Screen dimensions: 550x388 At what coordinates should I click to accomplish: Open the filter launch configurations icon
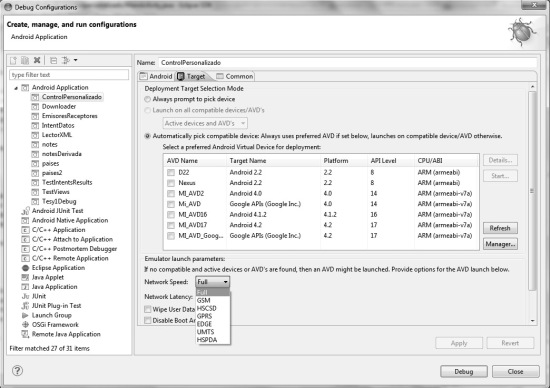pyautogui.click(x=66, y=60)
